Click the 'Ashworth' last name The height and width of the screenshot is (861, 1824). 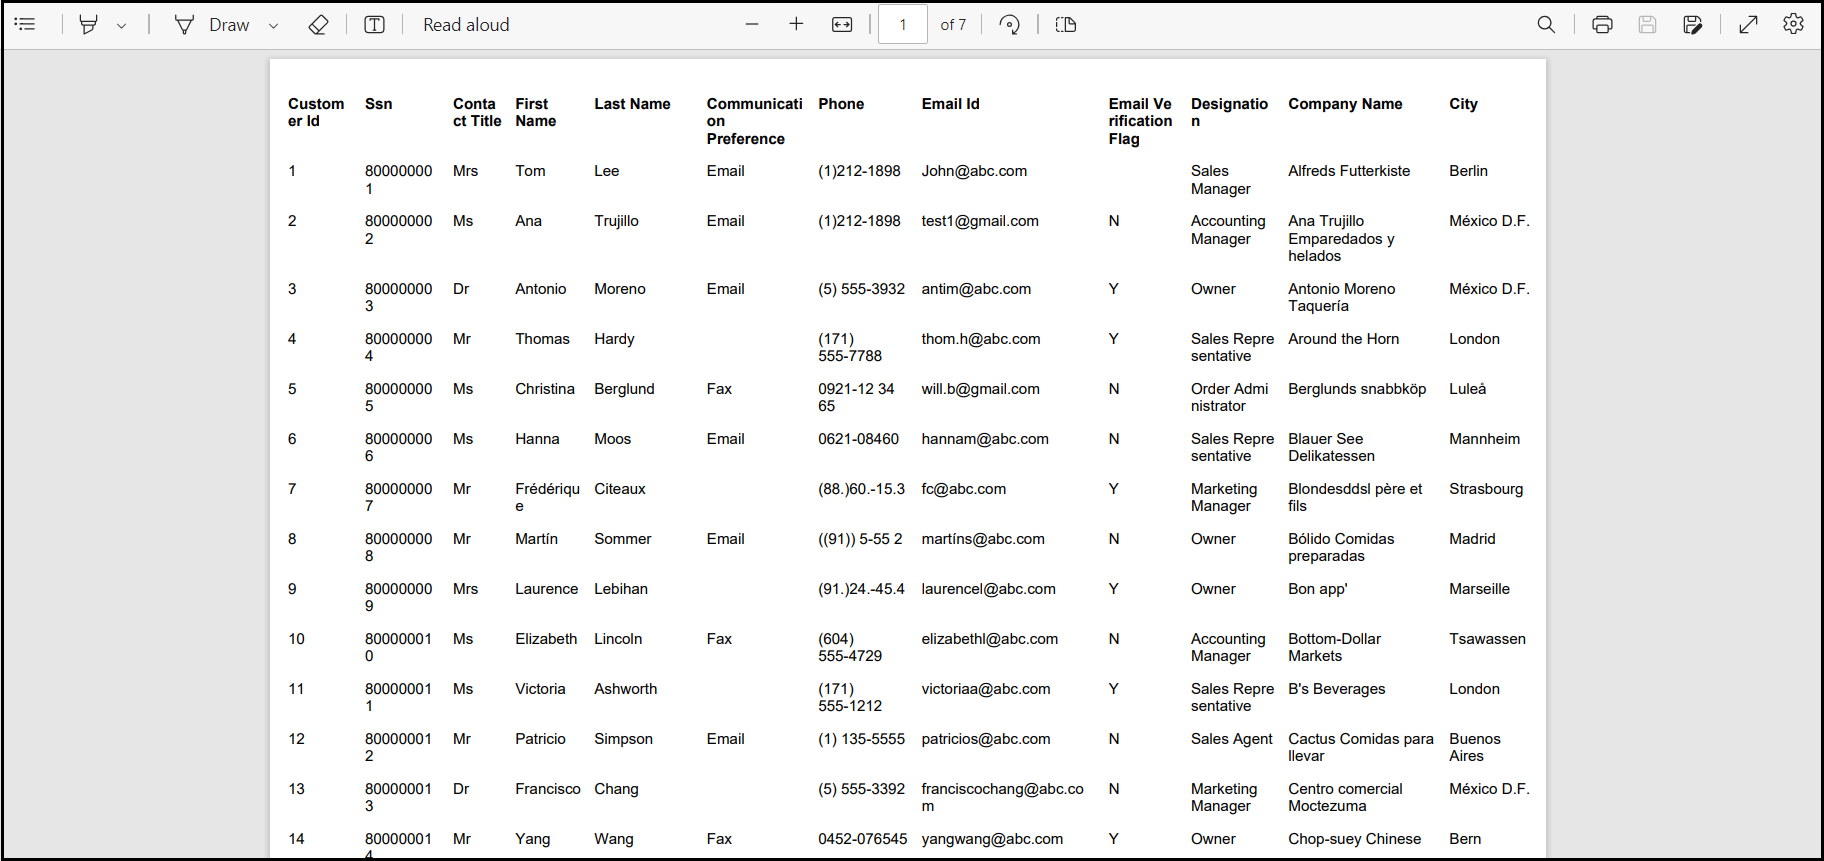[625, 689]
